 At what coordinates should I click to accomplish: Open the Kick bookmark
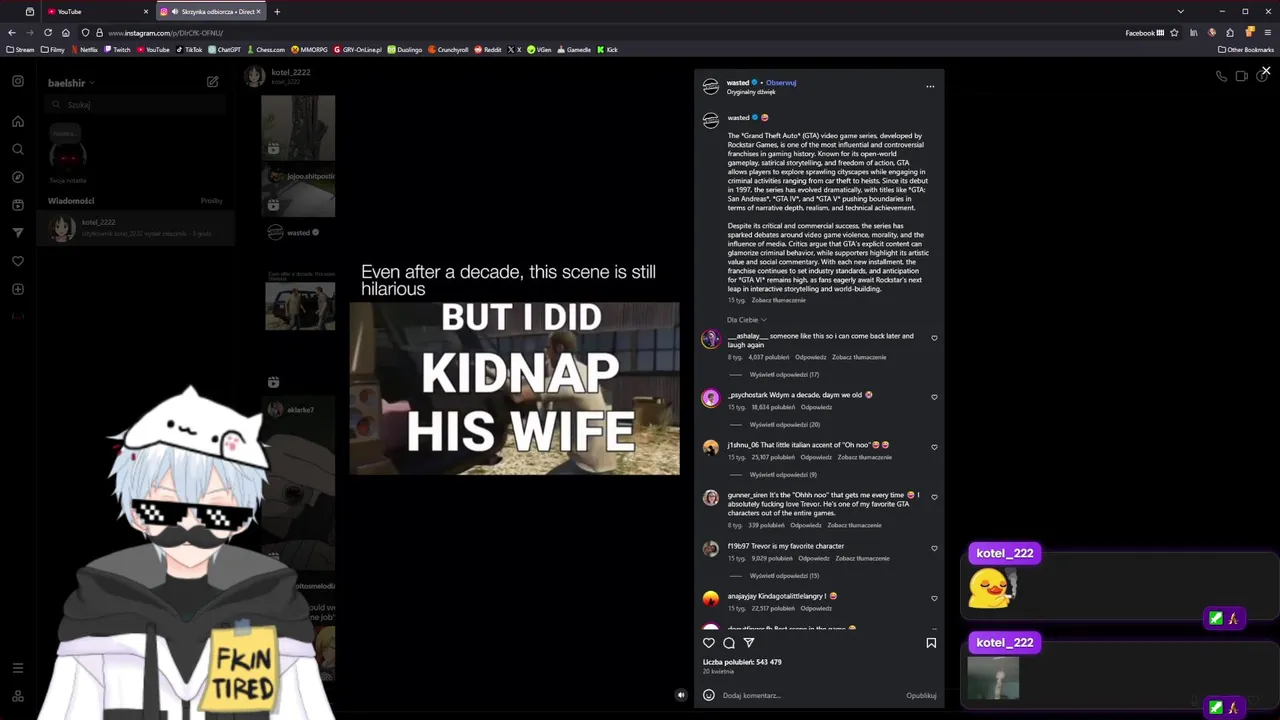click(608, 49)
